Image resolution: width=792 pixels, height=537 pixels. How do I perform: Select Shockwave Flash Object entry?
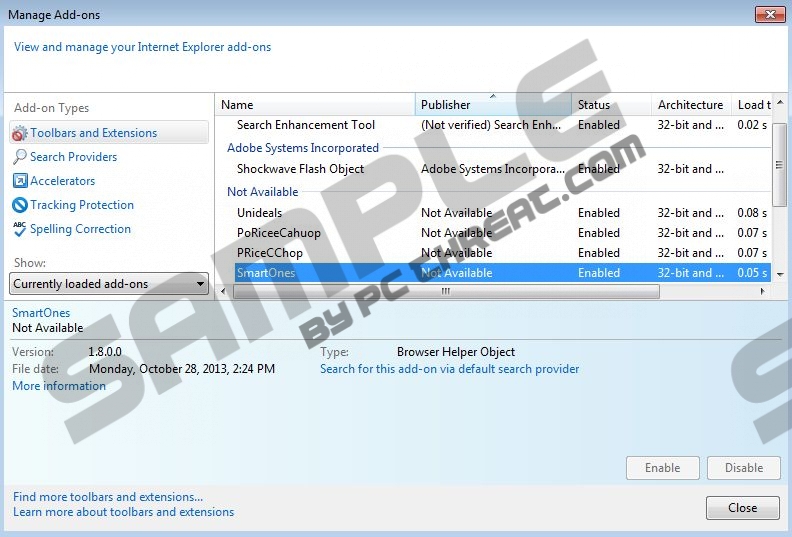300,169
